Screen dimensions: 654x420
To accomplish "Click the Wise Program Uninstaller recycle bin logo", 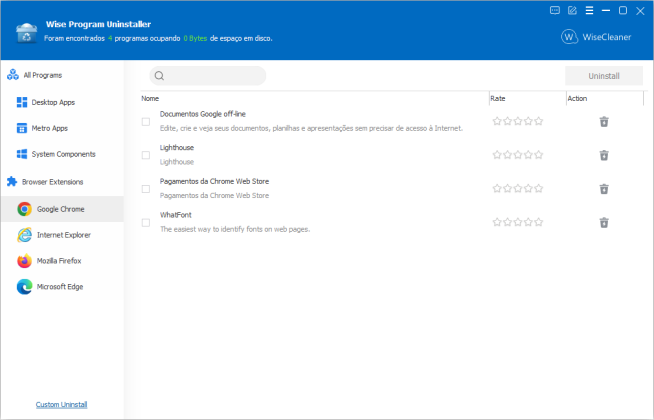I will click(27, 33).
